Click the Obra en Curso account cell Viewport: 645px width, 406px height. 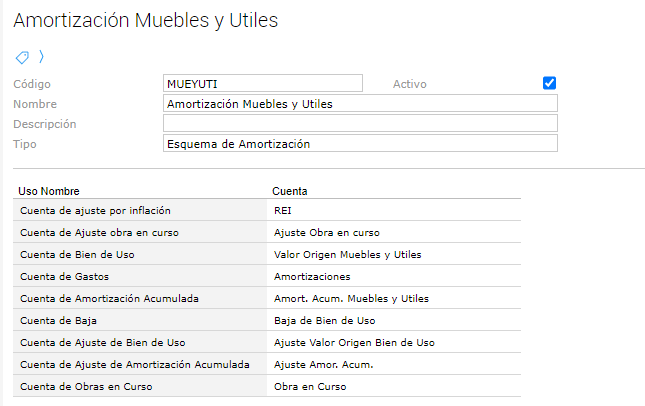tap(309, 386)
